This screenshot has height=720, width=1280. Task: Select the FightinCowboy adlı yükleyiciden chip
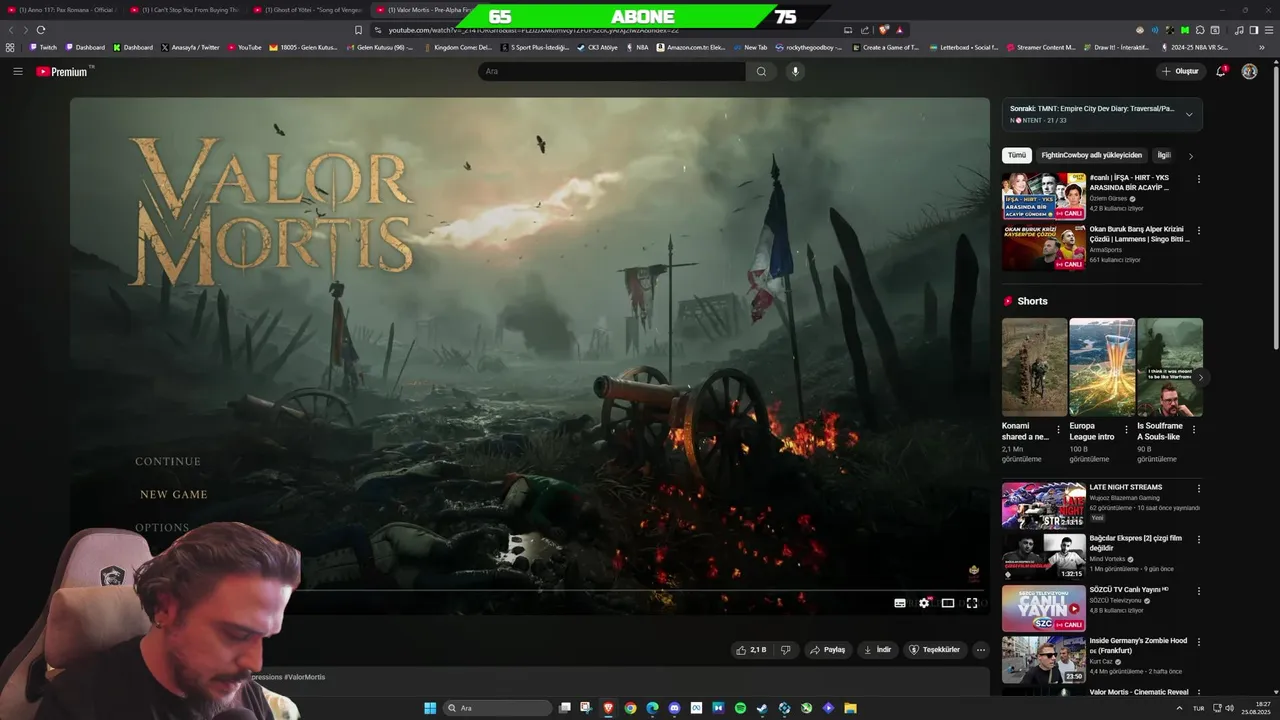pyautogui.click(x=1091, y=155)
